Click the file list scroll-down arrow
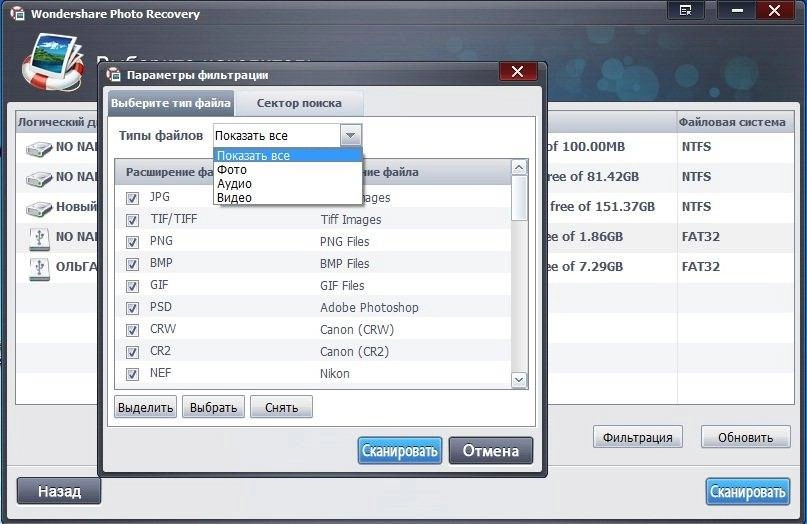The image size is (807, 524). pyautogui.click(x=519, y=380)
